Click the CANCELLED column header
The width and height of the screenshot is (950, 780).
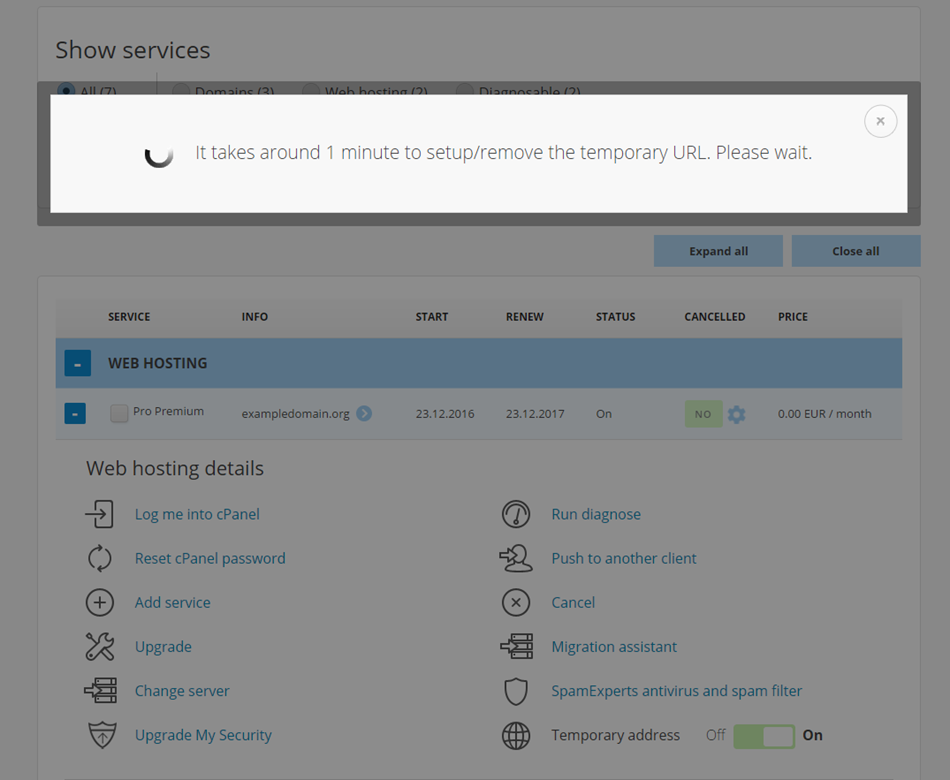coord(715,316)
